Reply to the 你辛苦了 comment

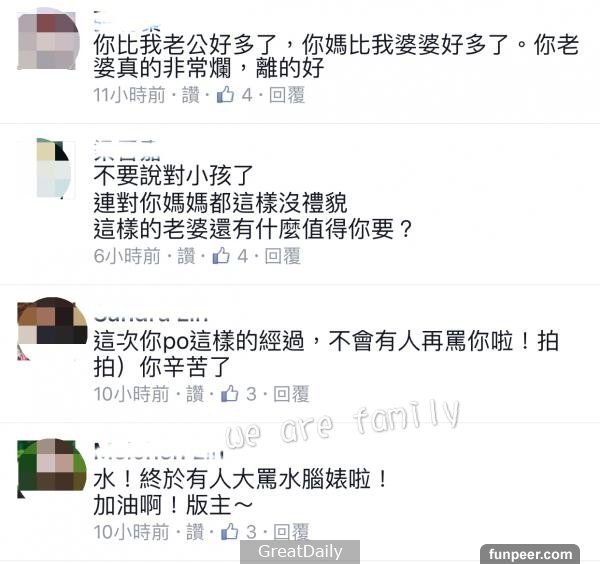click(x=291, y=394)
